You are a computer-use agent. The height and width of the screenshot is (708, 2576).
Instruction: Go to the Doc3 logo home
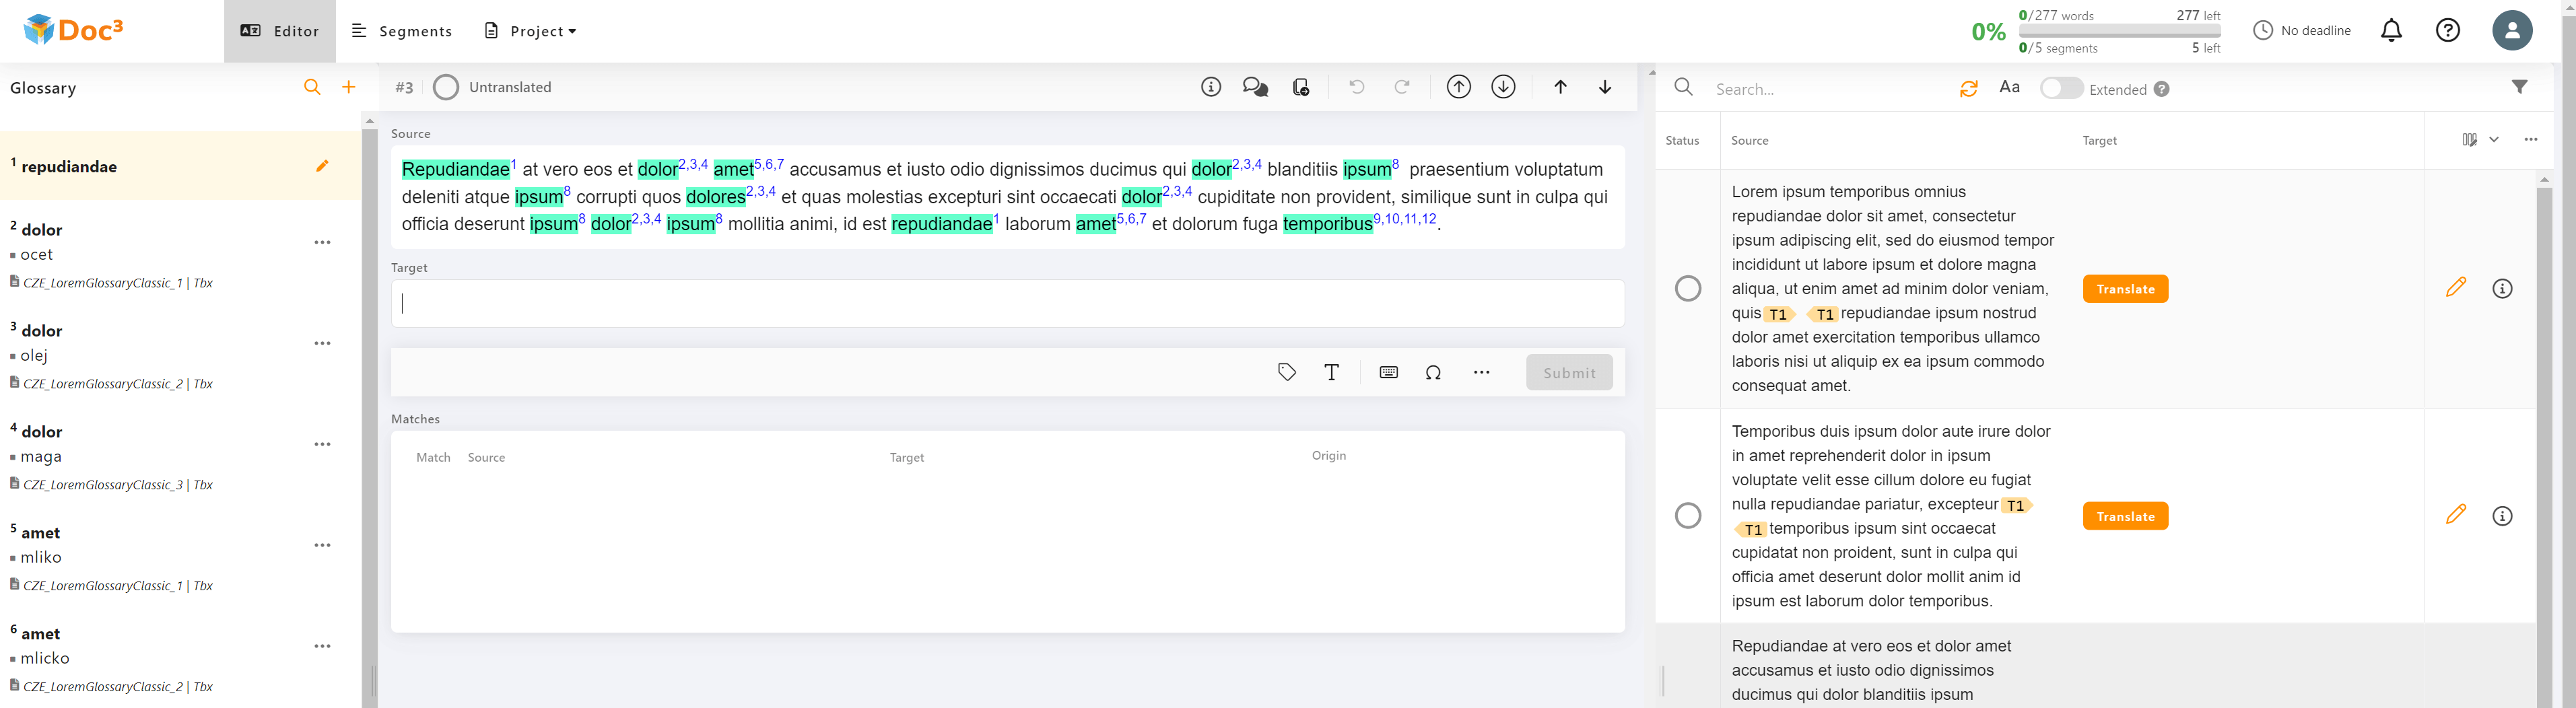[x=73, y=30]
